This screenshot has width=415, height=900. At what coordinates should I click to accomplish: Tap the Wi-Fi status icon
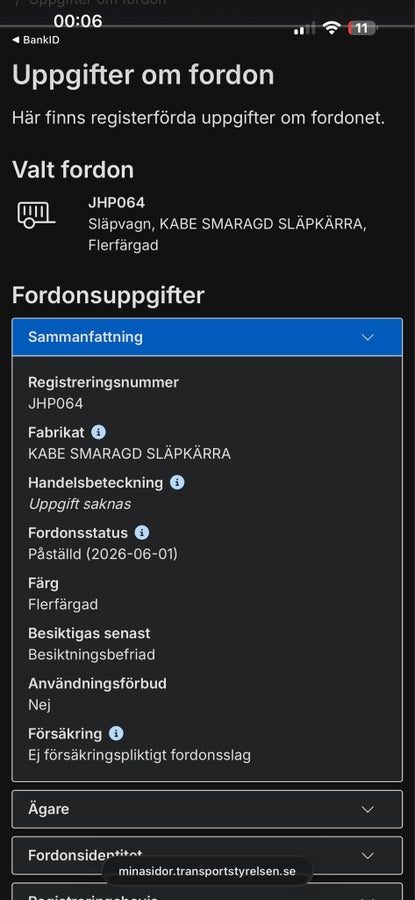[332, 28]
